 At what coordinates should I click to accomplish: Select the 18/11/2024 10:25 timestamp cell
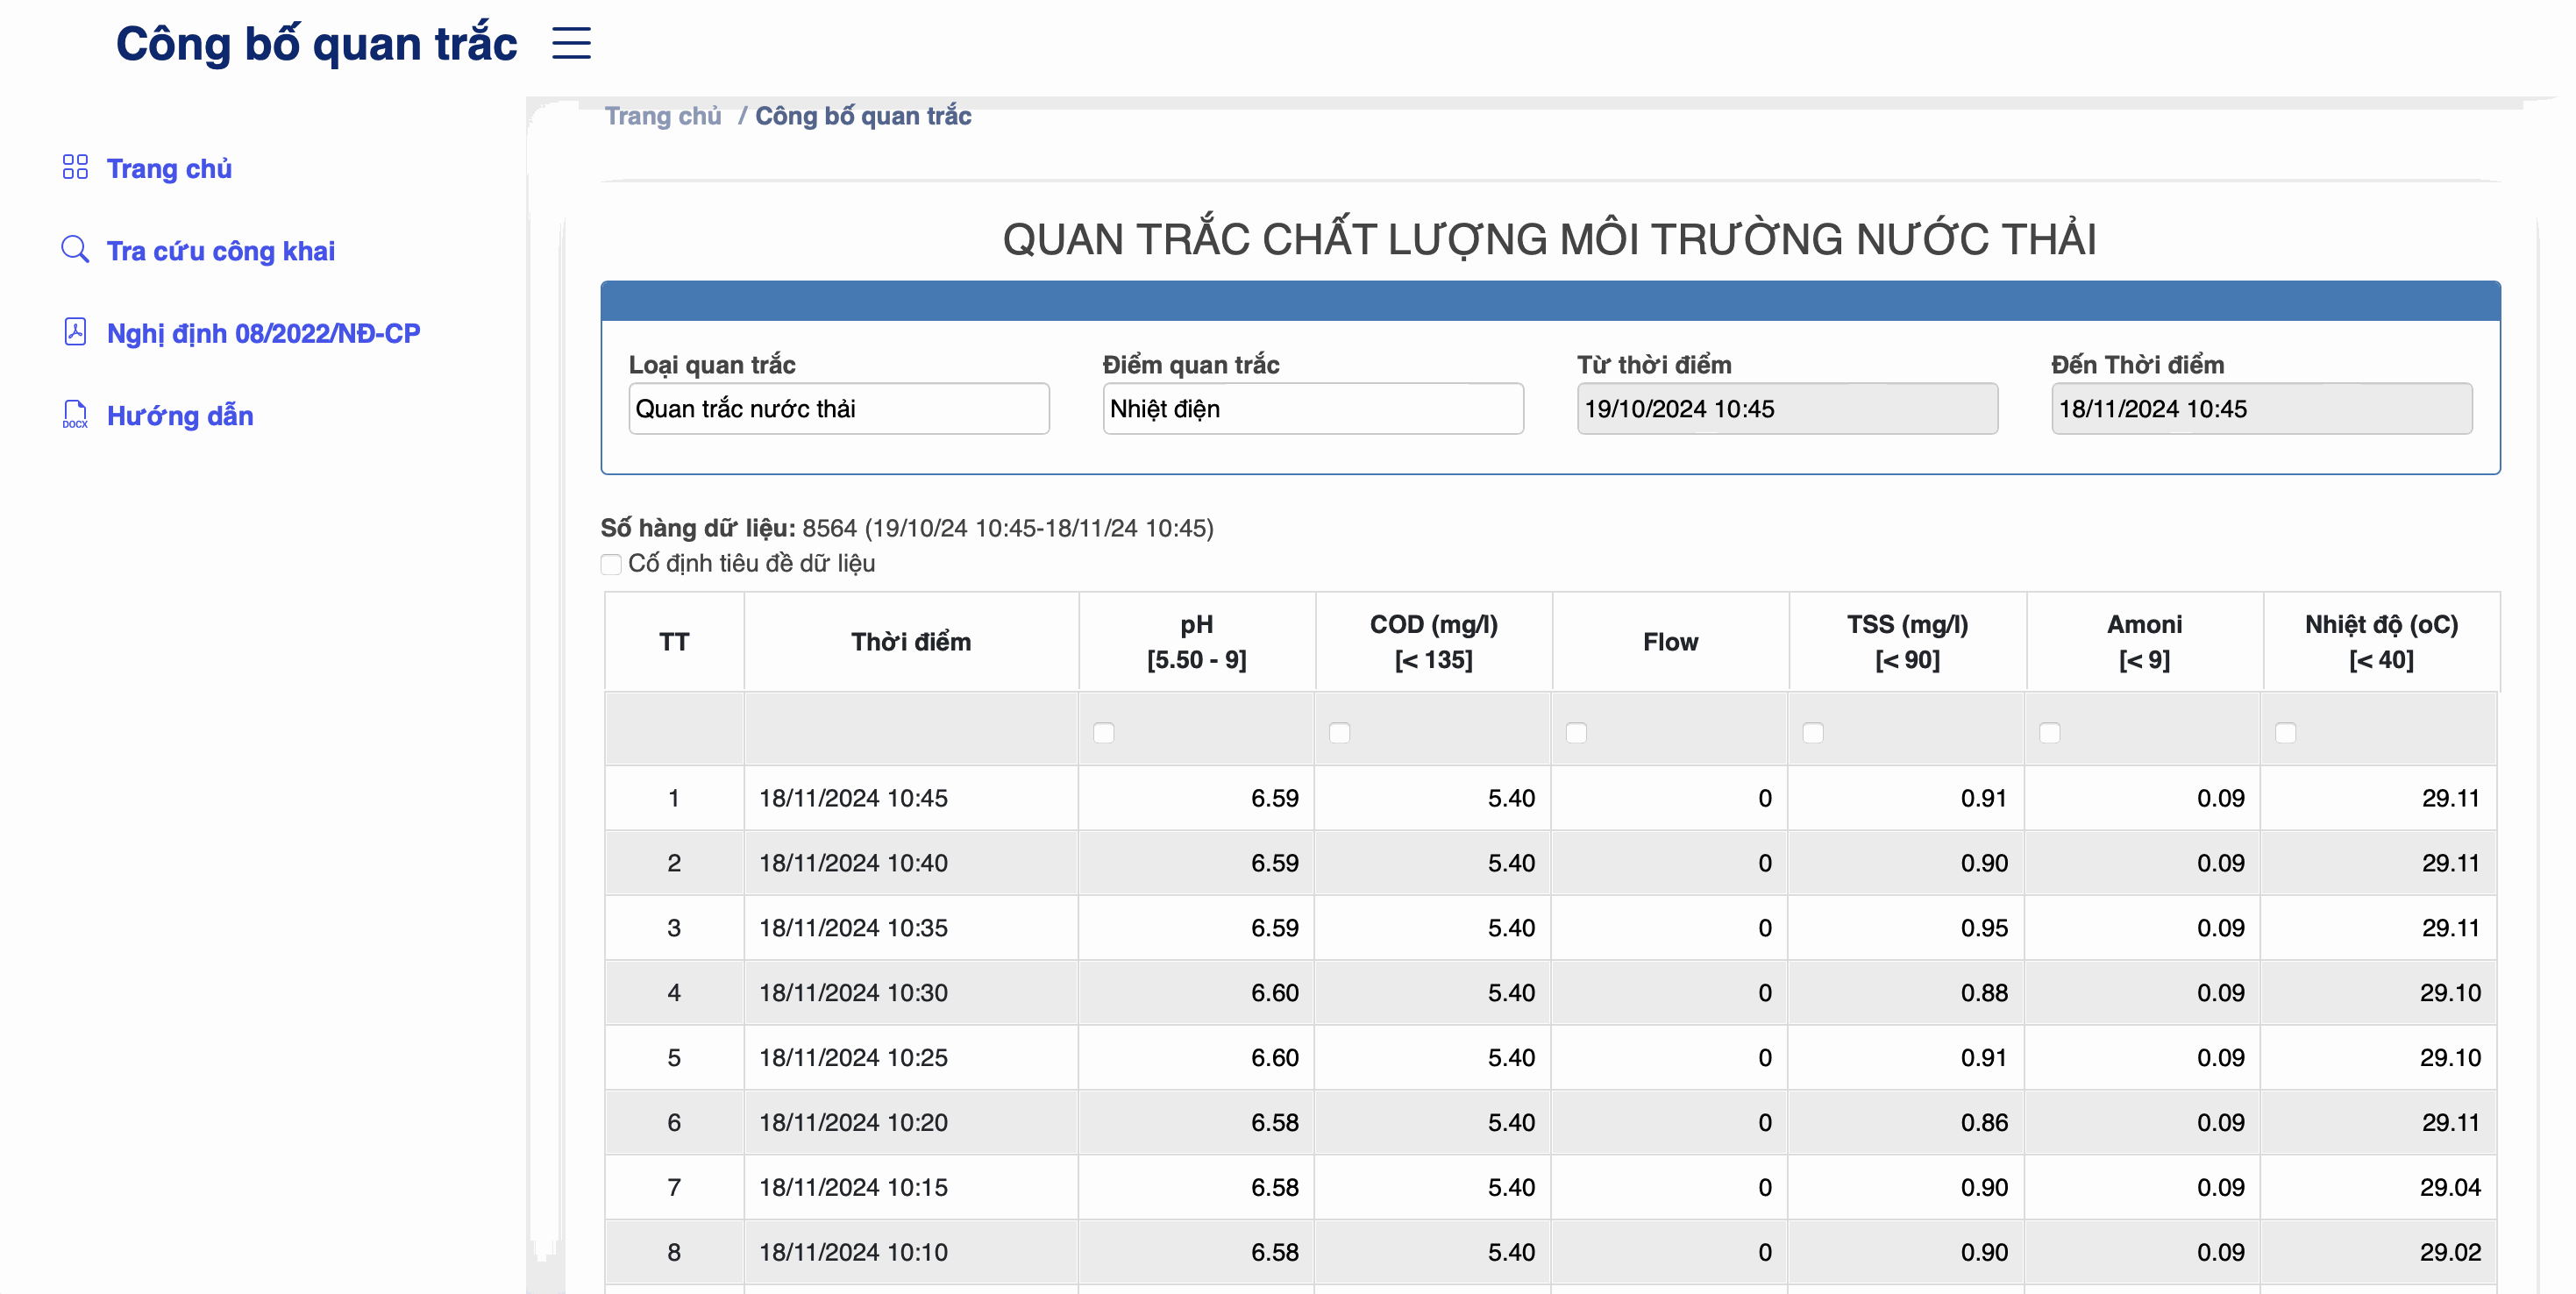pyautogui.click(x=911, y=1057)
